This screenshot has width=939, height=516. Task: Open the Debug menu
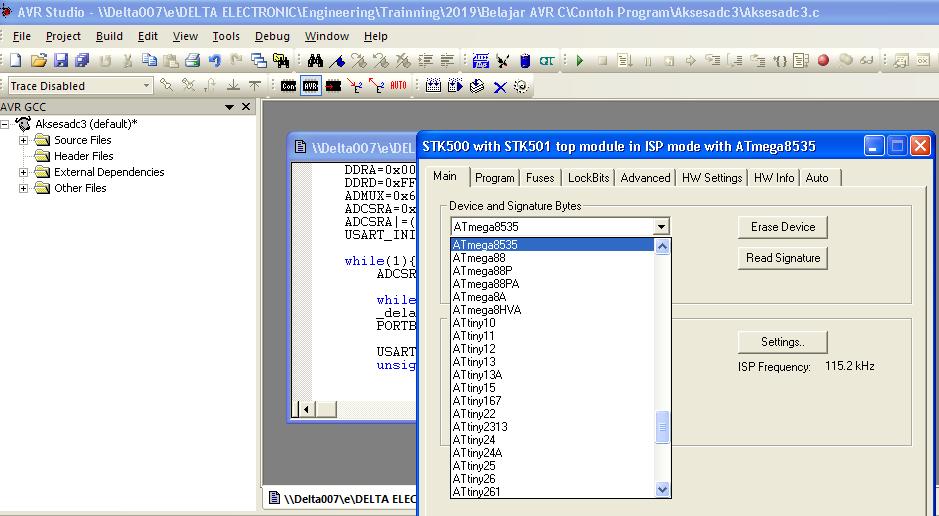coord(272,36)
